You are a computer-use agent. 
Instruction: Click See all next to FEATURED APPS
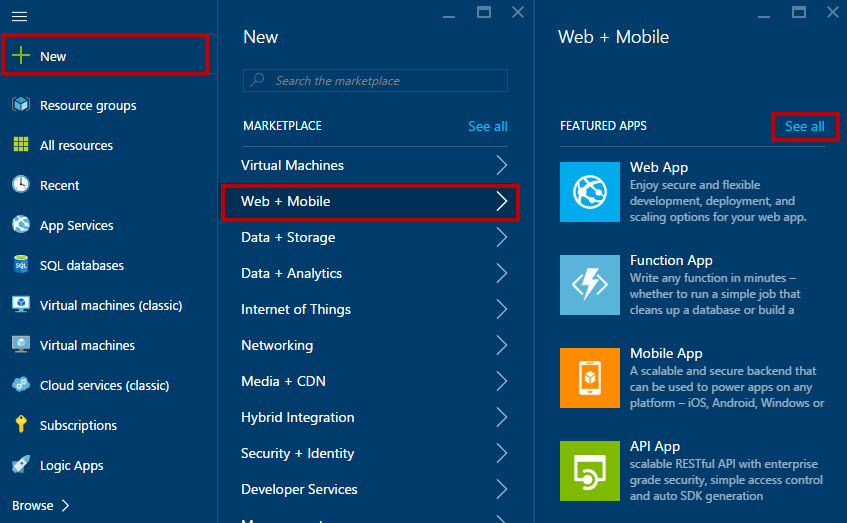804,126
